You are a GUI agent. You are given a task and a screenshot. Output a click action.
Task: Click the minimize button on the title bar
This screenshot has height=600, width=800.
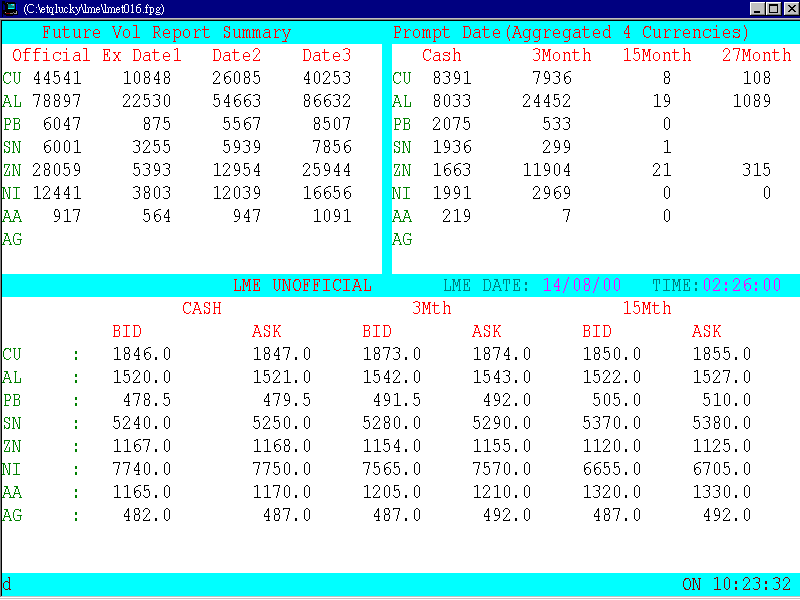pos(756,8)
